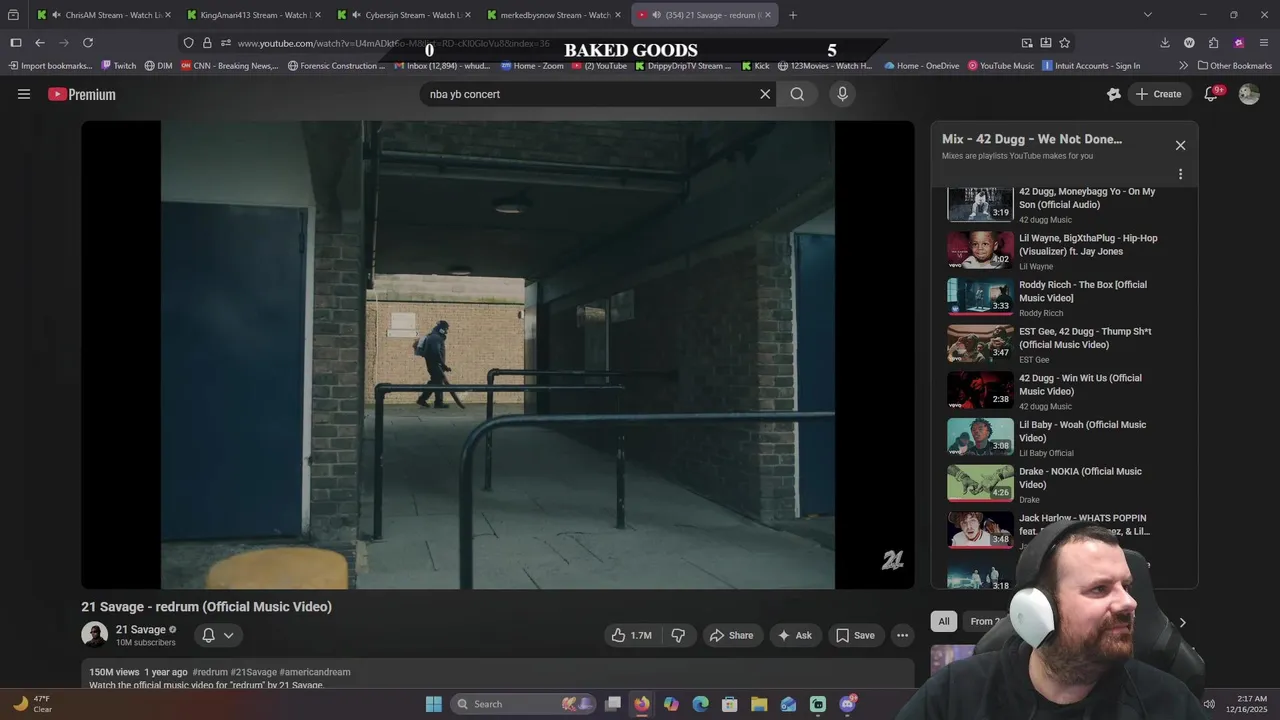
Task: Click the #redrum hashtag
Action: [x=210, y=672]
